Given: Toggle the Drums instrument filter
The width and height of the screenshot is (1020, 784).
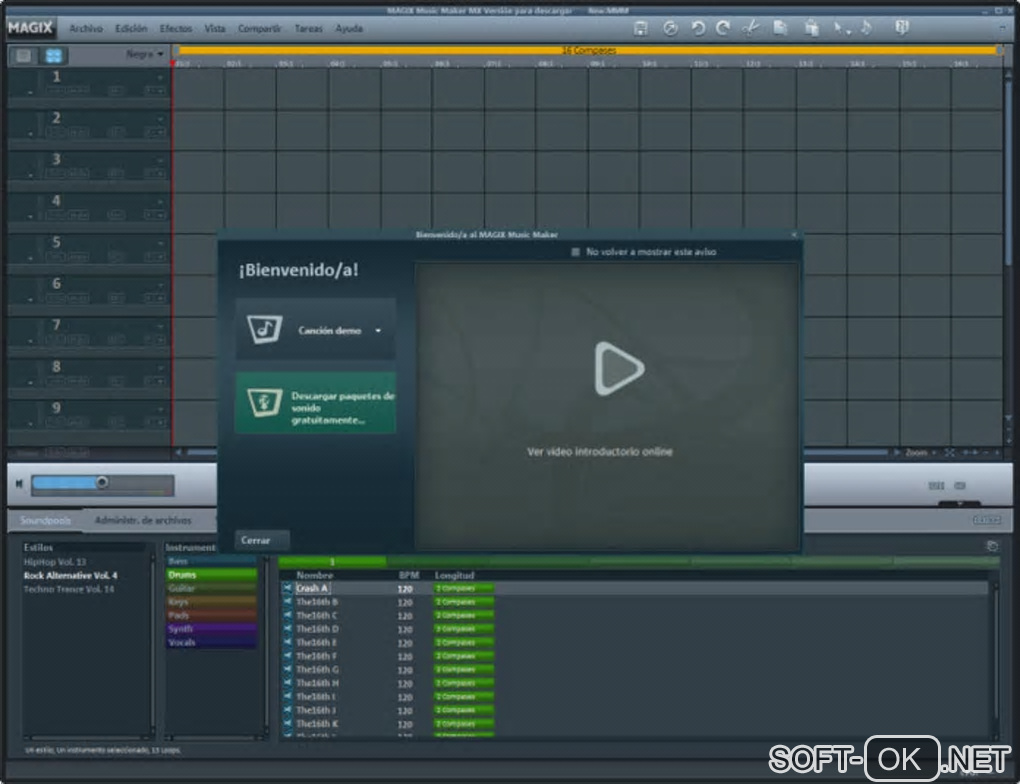Looking at the screenshot, I should (211, 575).
